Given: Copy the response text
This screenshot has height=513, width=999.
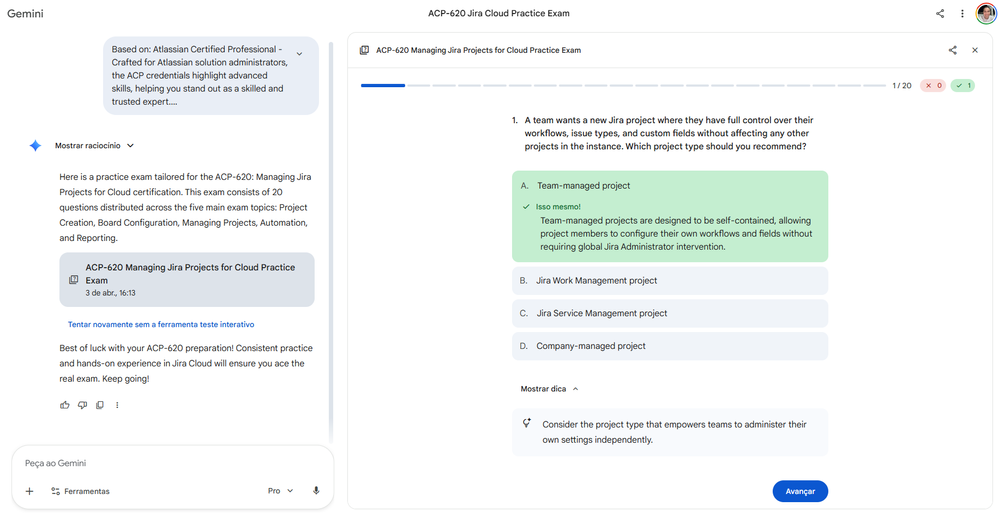Looking at the screenshot, I should click(99, 405).
